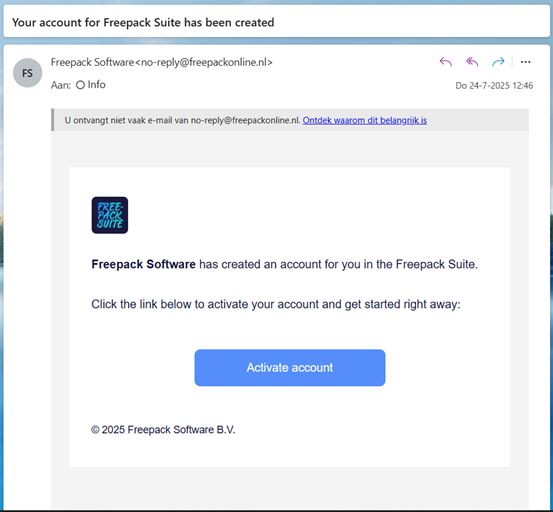Image resolution: width=553 pixels, height=512 pixels.
Task: Click the Freepack Software sender name in the header
Action: [92, 62]
